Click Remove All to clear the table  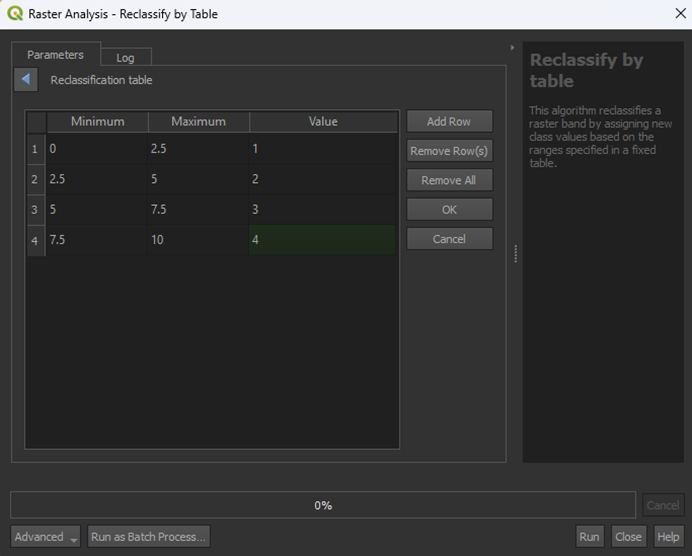point(449,181)
